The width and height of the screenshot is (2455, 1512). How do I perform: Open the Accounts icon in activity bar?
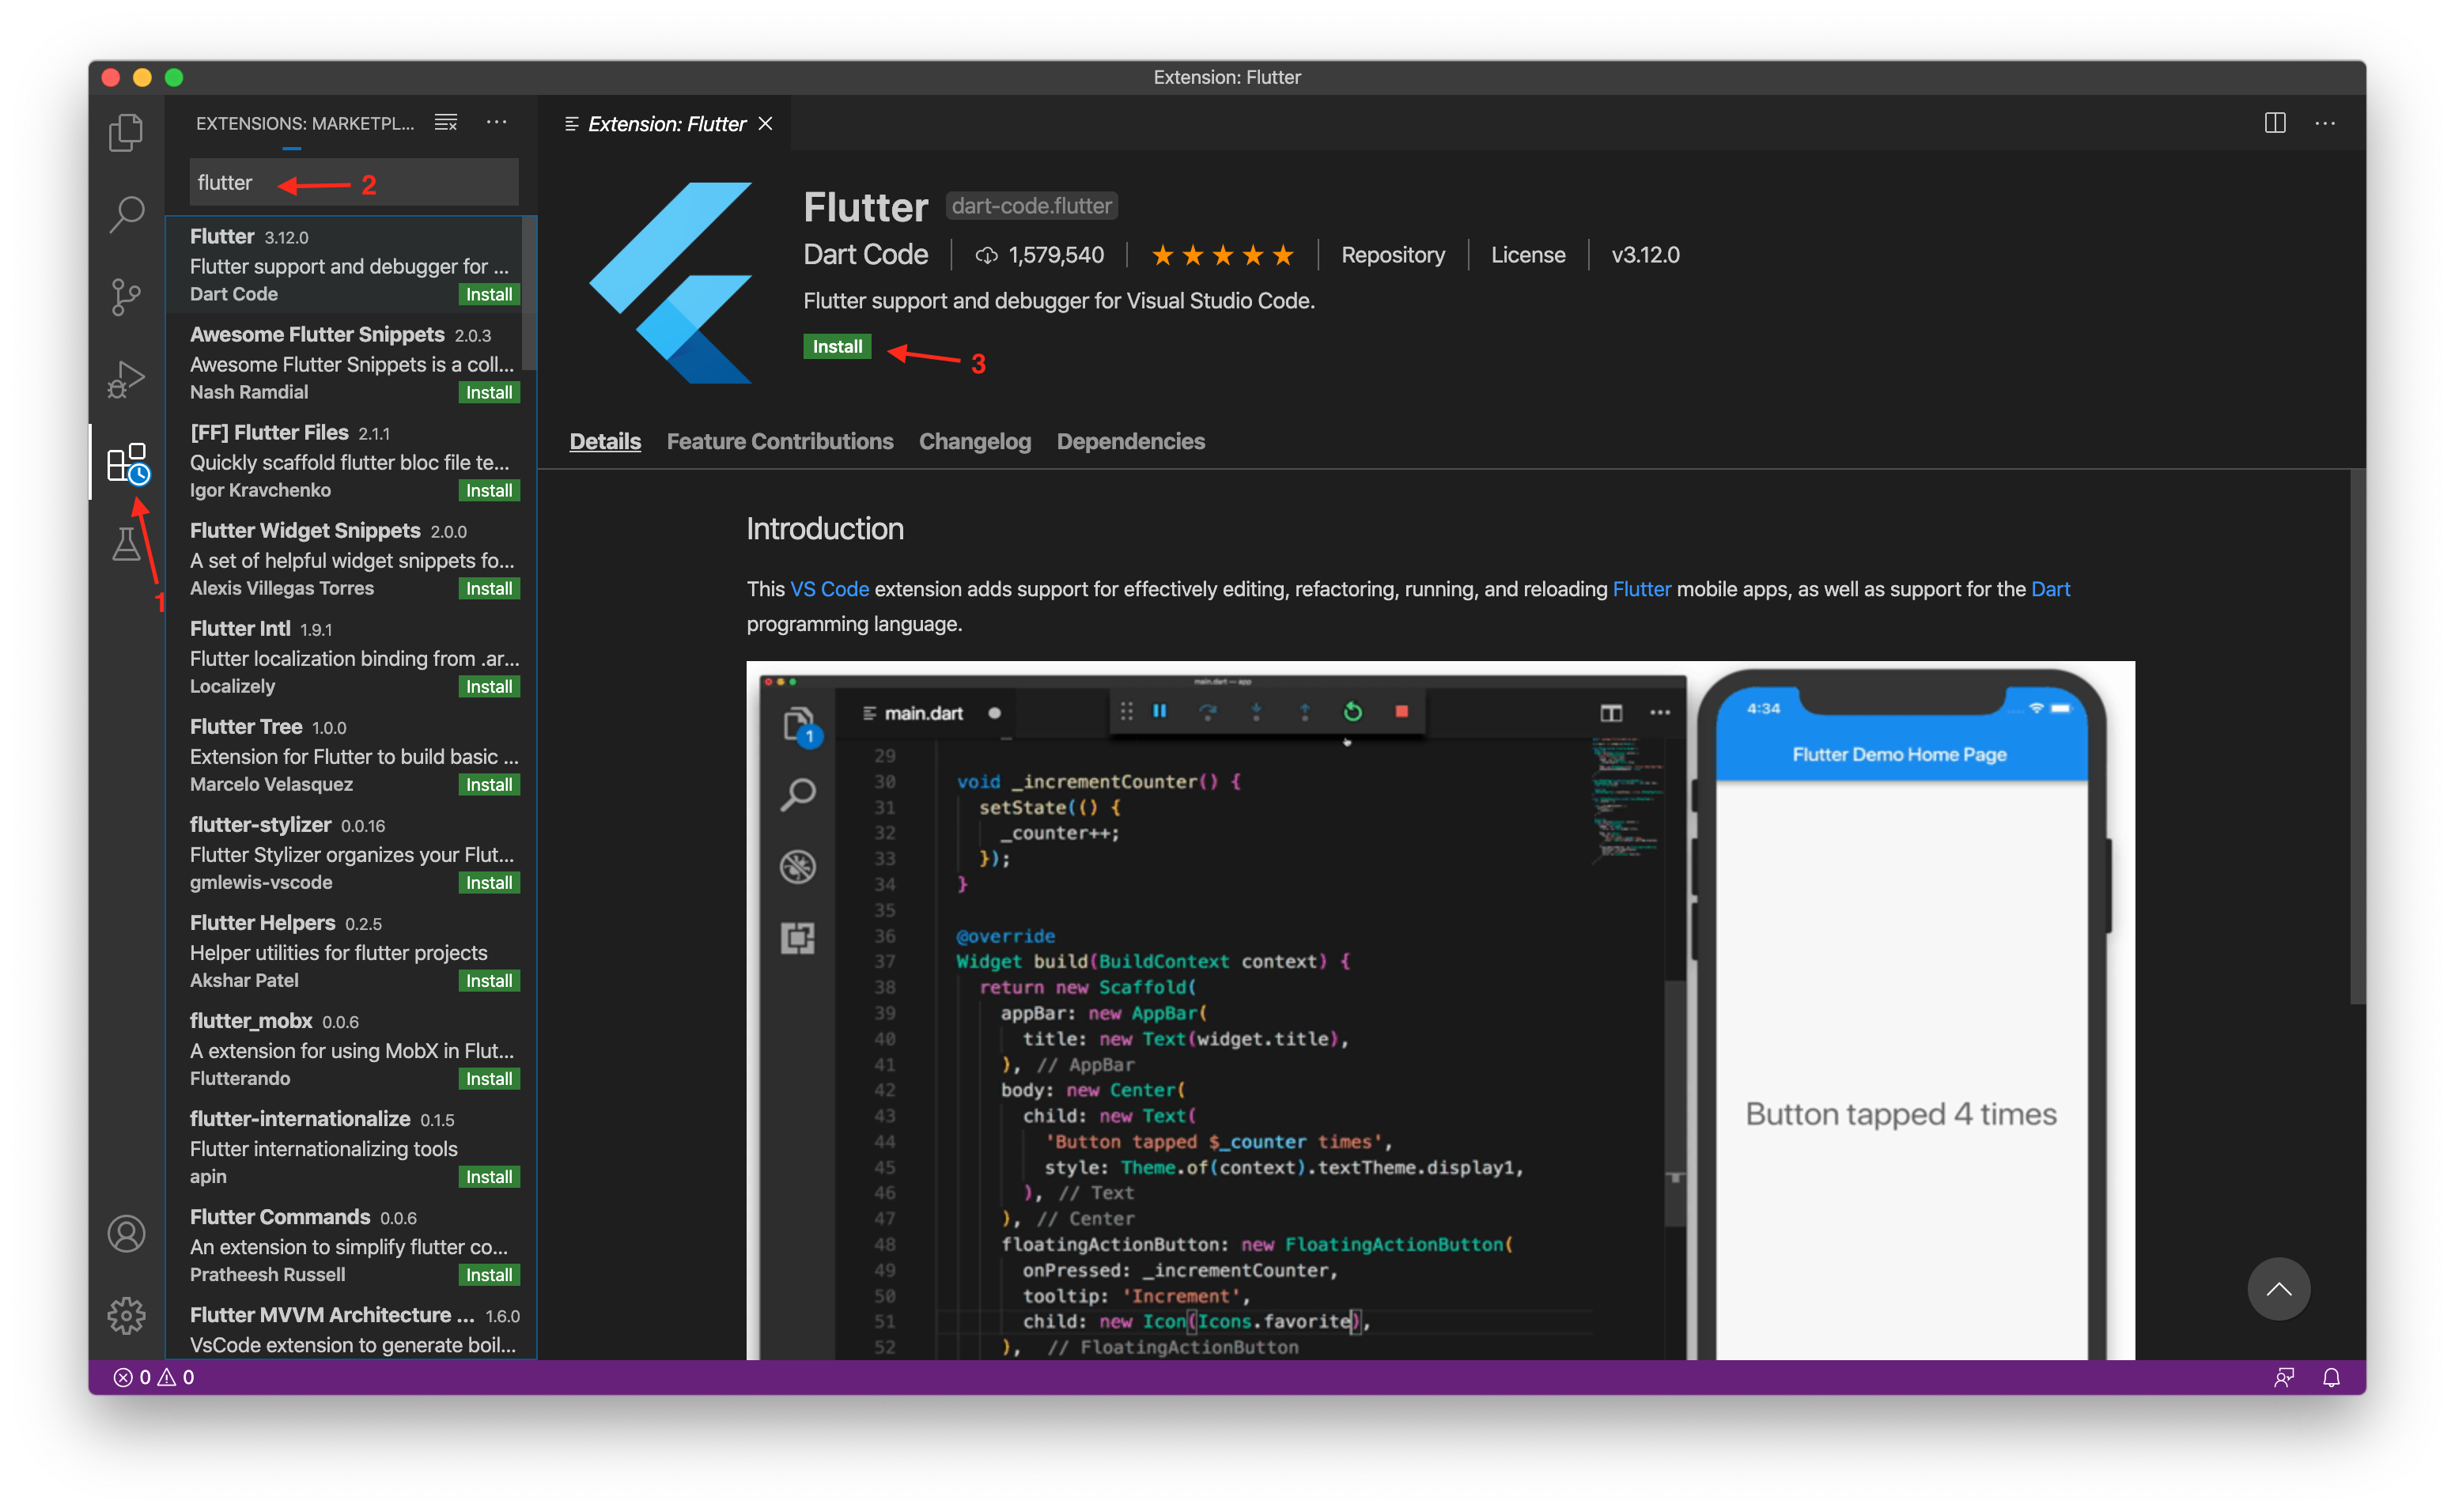[x=126, y=1234]
